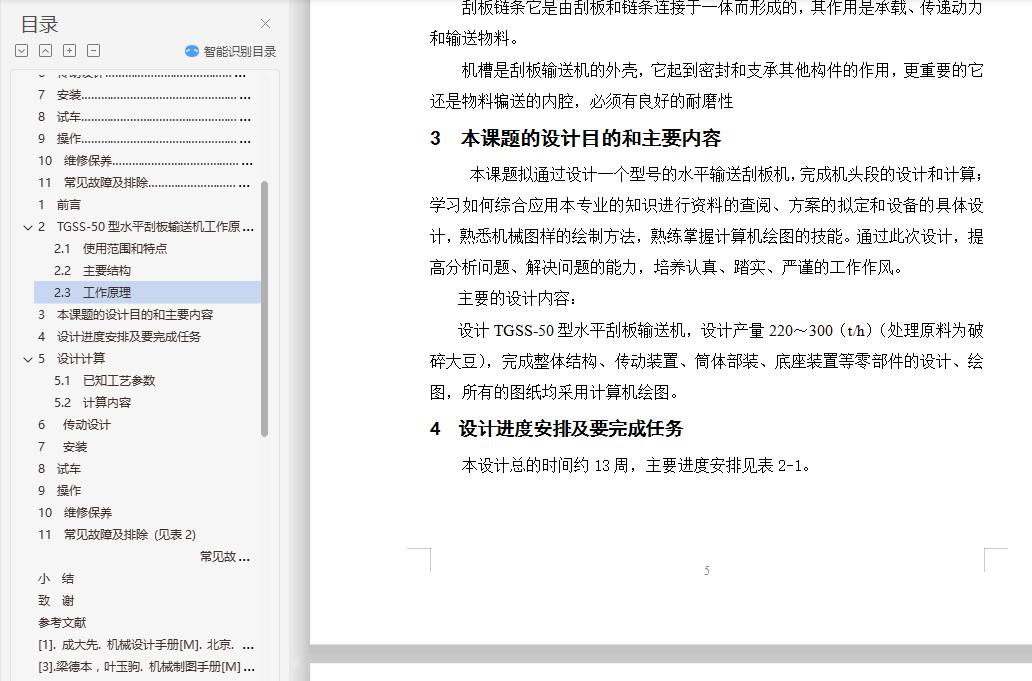The height and width of the screenshot is (681, 1032).
Task: Click text 设计 TGSS-50 型水平刮板输送机 in document body
Action: [574, 330]
